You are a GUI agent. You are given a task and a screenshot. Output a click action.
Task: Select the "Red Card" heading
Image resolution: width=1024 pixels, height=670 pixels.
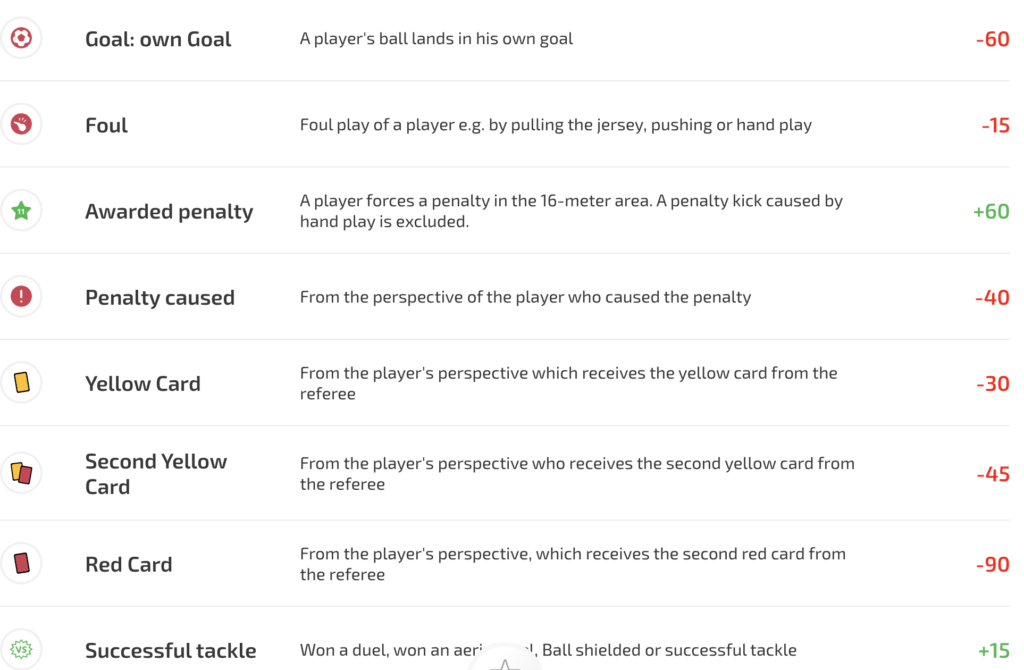click(x=129, y=564)
